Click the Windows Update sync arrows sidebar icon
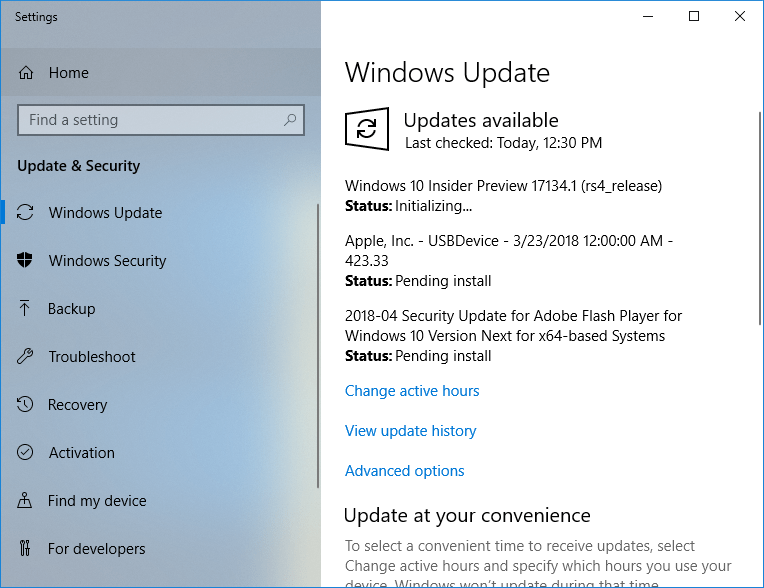This screenshot has width=764, height=588. coord(25,212)
